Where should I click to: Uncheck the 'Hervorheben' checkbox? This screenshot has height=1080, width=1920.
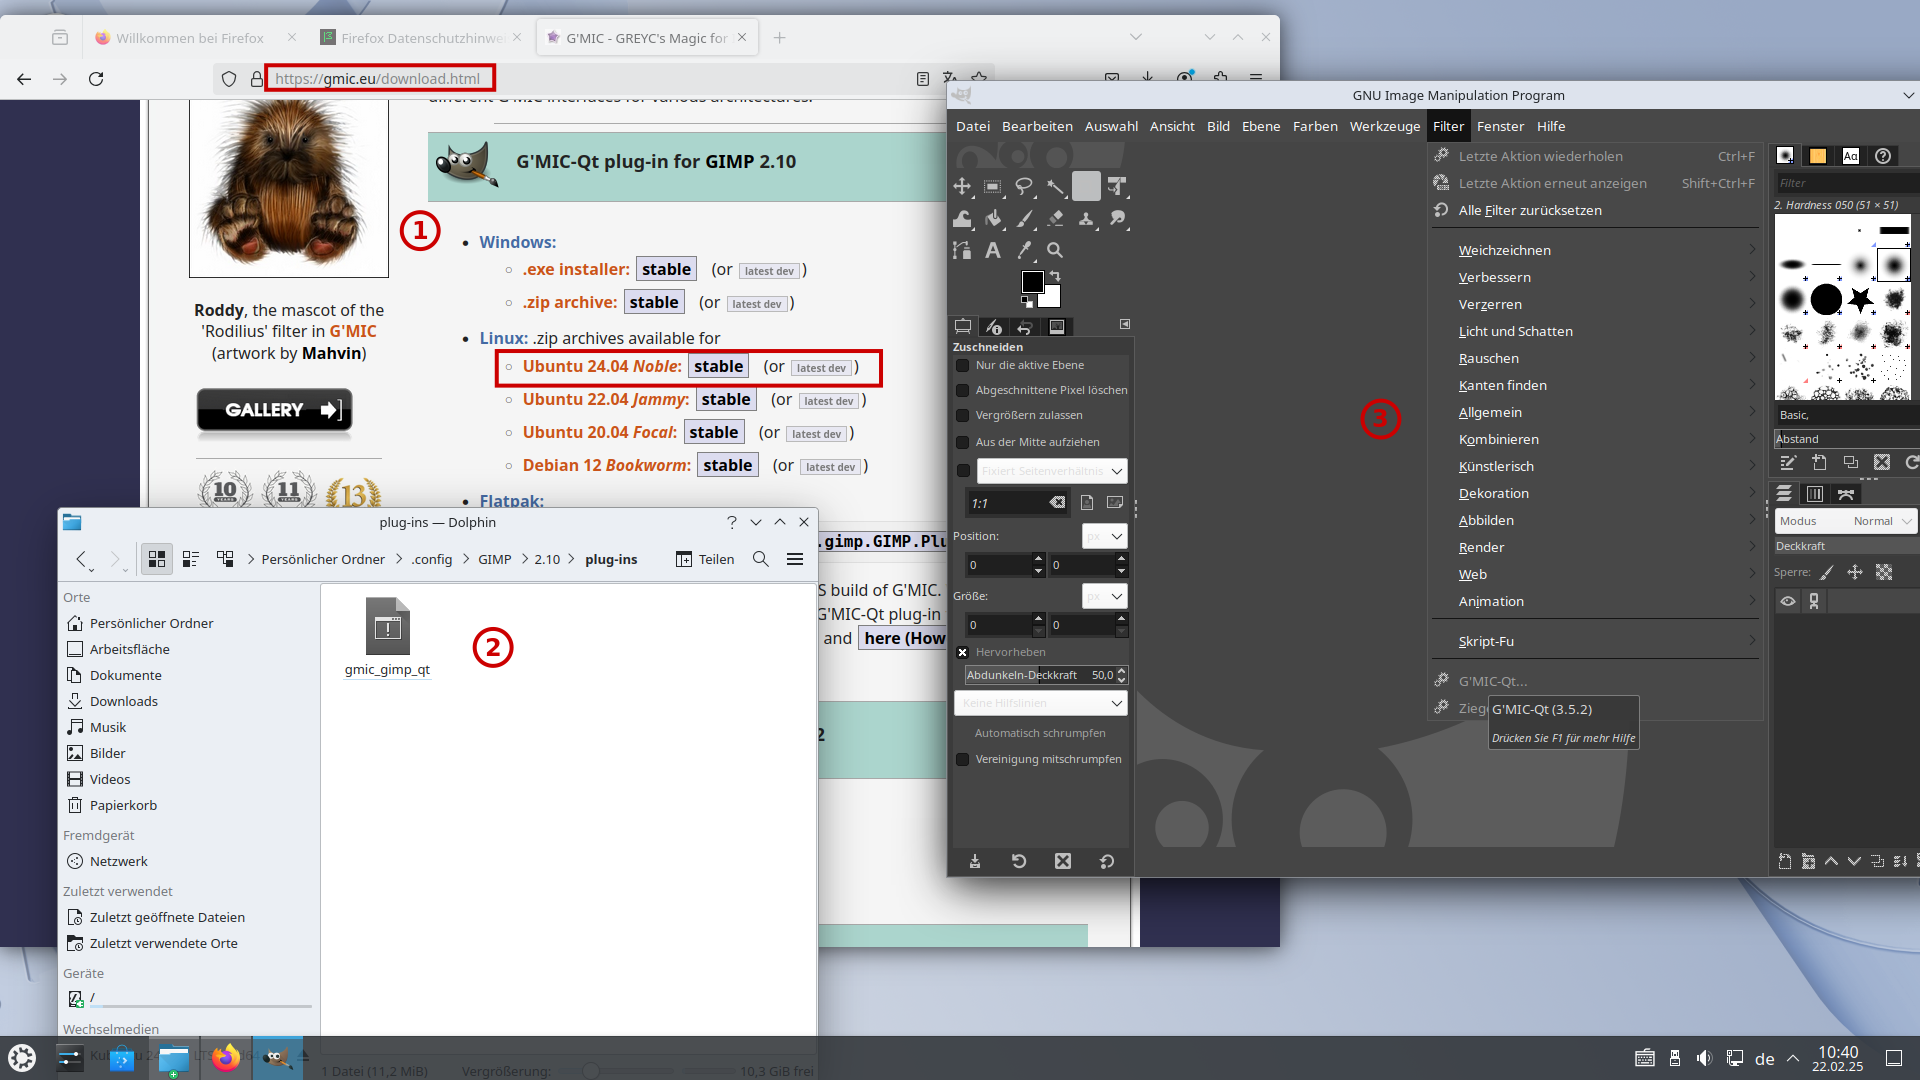pyautogui.click(x=963, y=652)
